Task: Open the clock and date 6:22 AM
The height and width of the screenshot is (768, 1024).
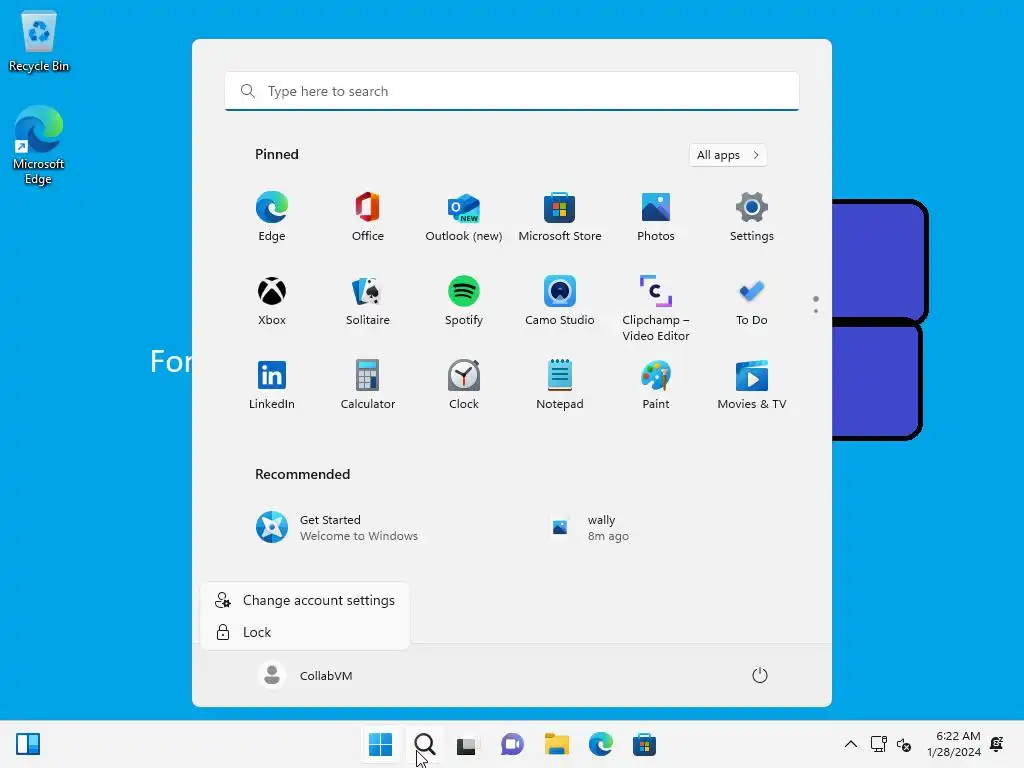Action: coord(954,744)
